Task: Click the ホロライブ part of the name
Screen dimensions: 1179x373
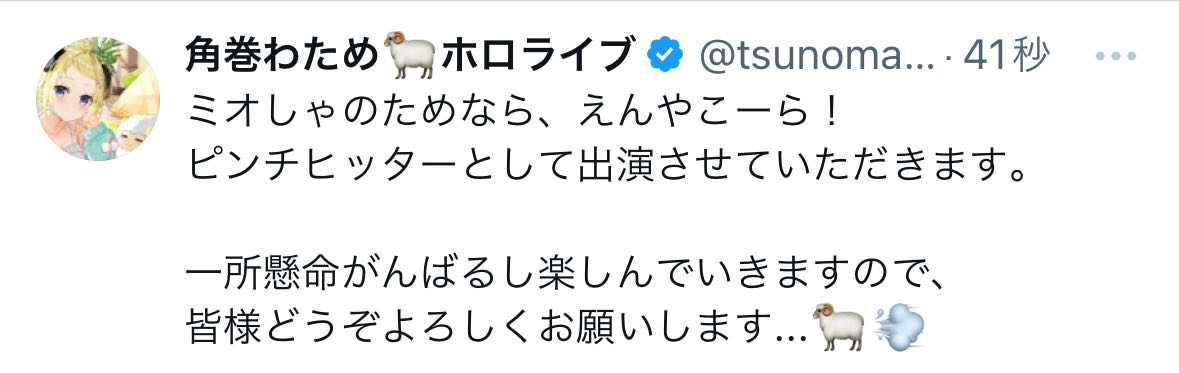Action: (536, 55)
